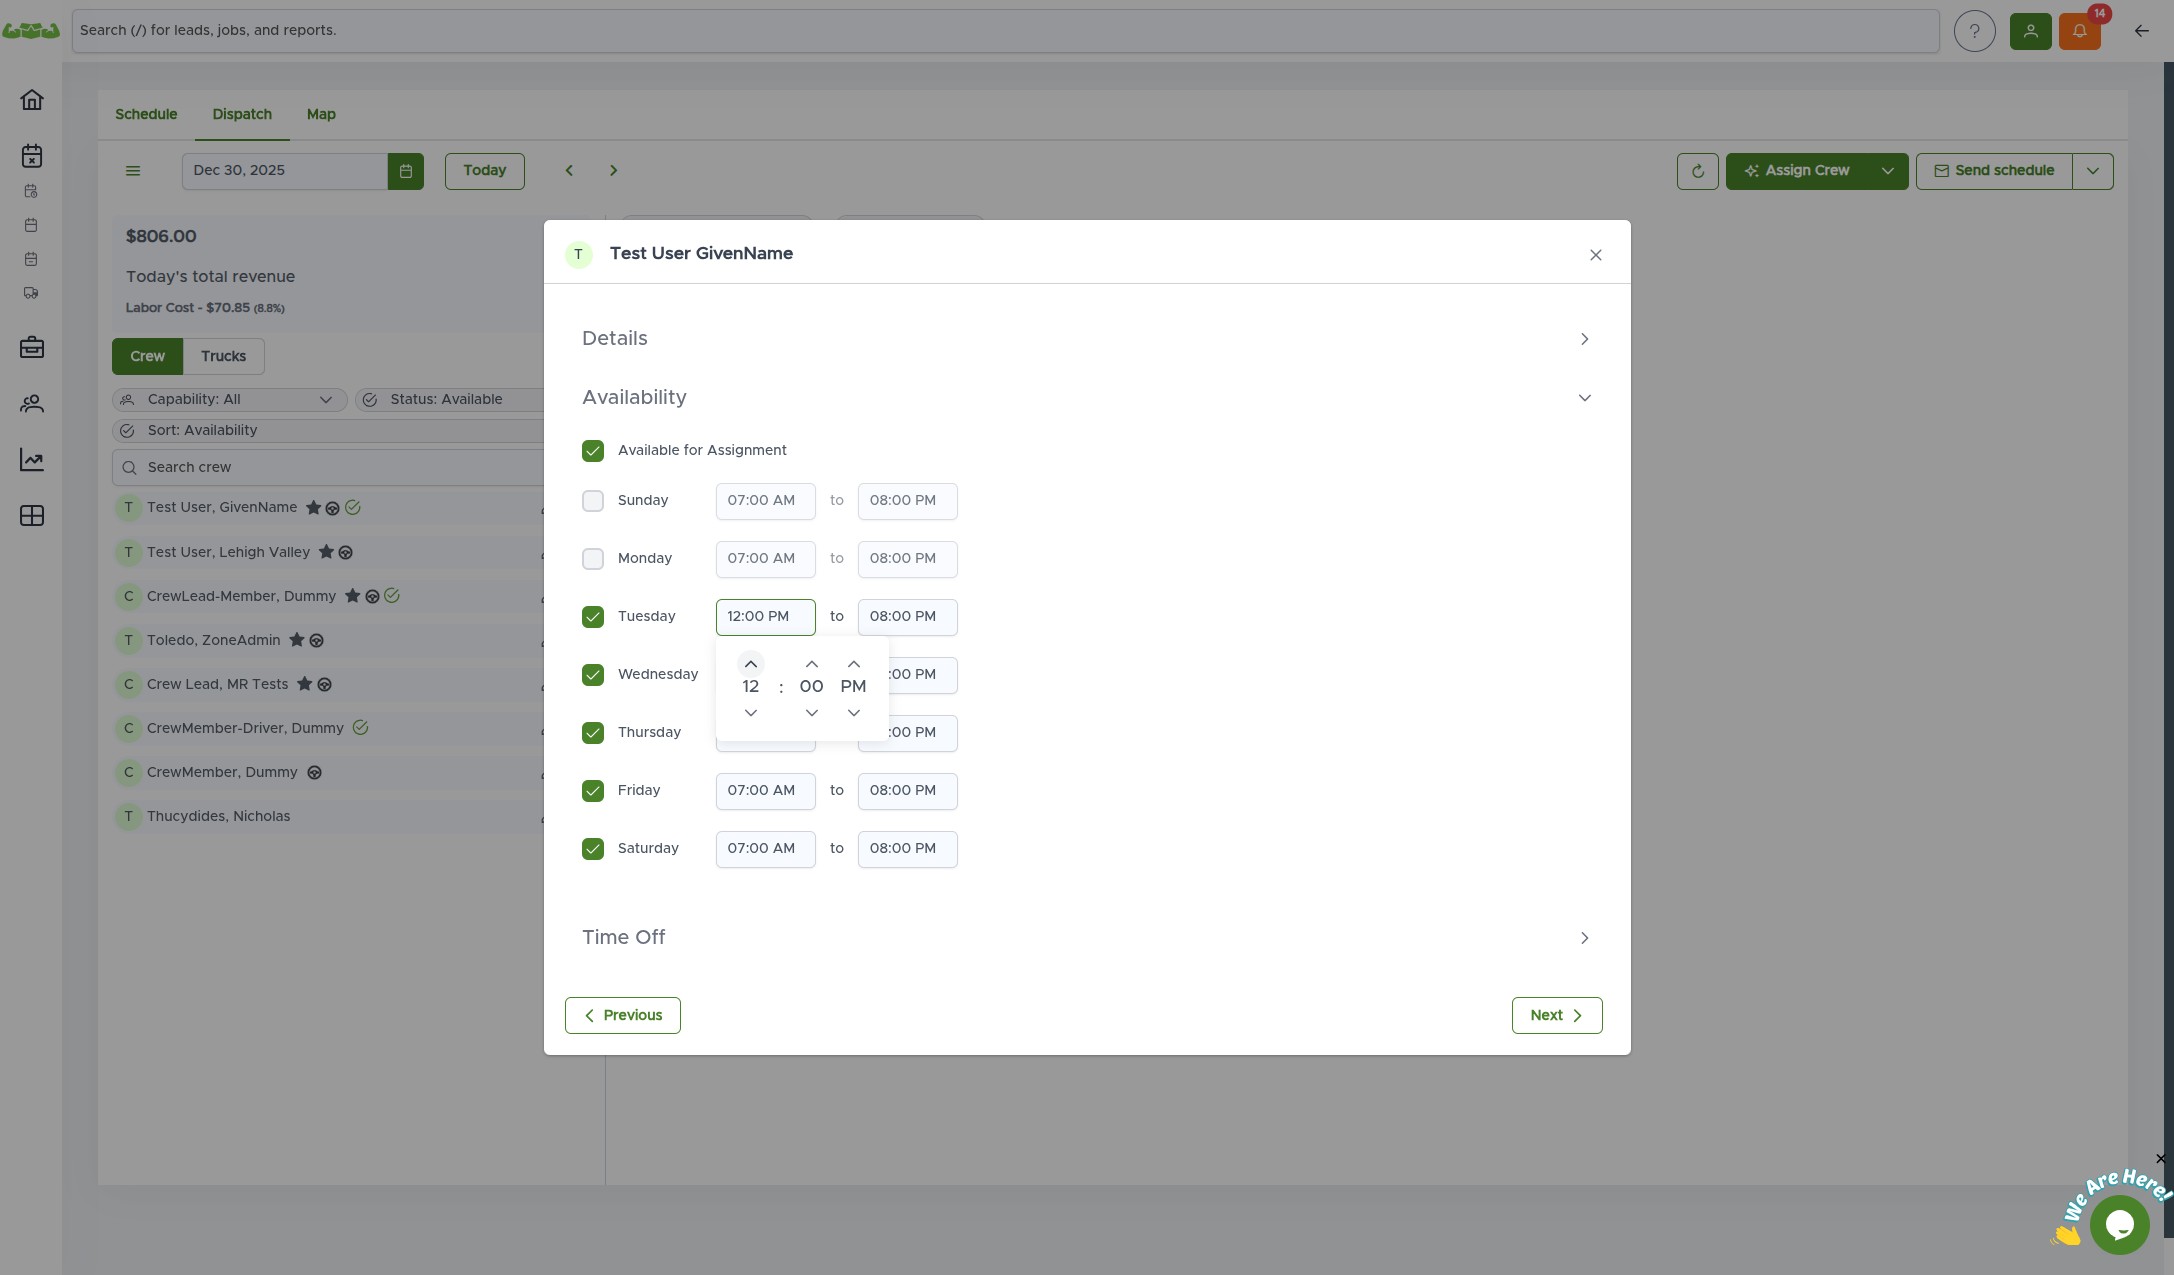
Task: Select crew member Toledo, ZoneAdmin
Action: click(214, 641)
